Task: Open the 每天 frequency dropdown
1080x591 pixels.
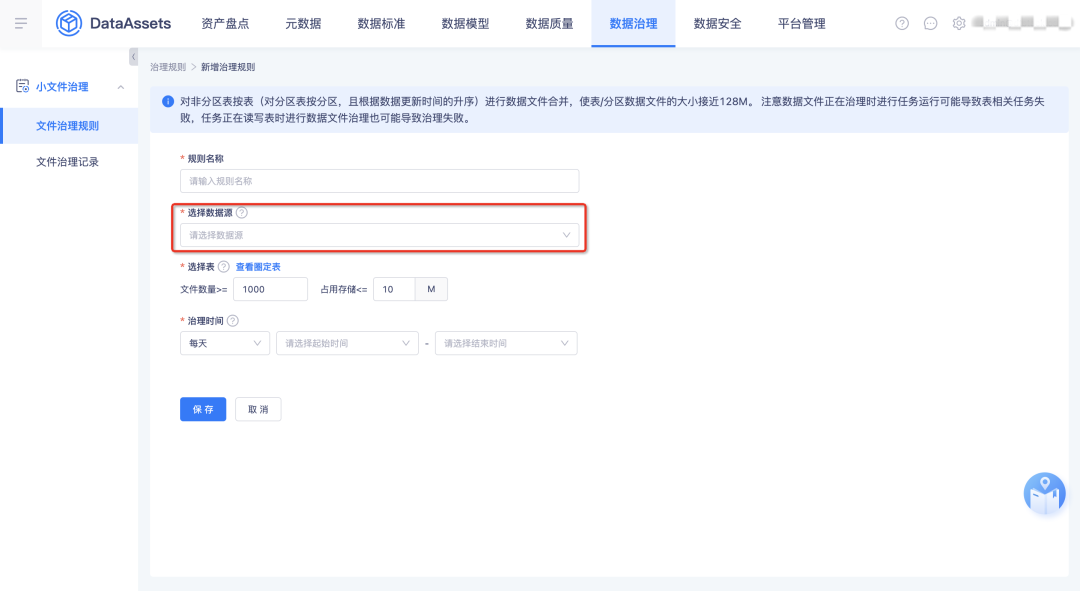Action: click(225, 343)
